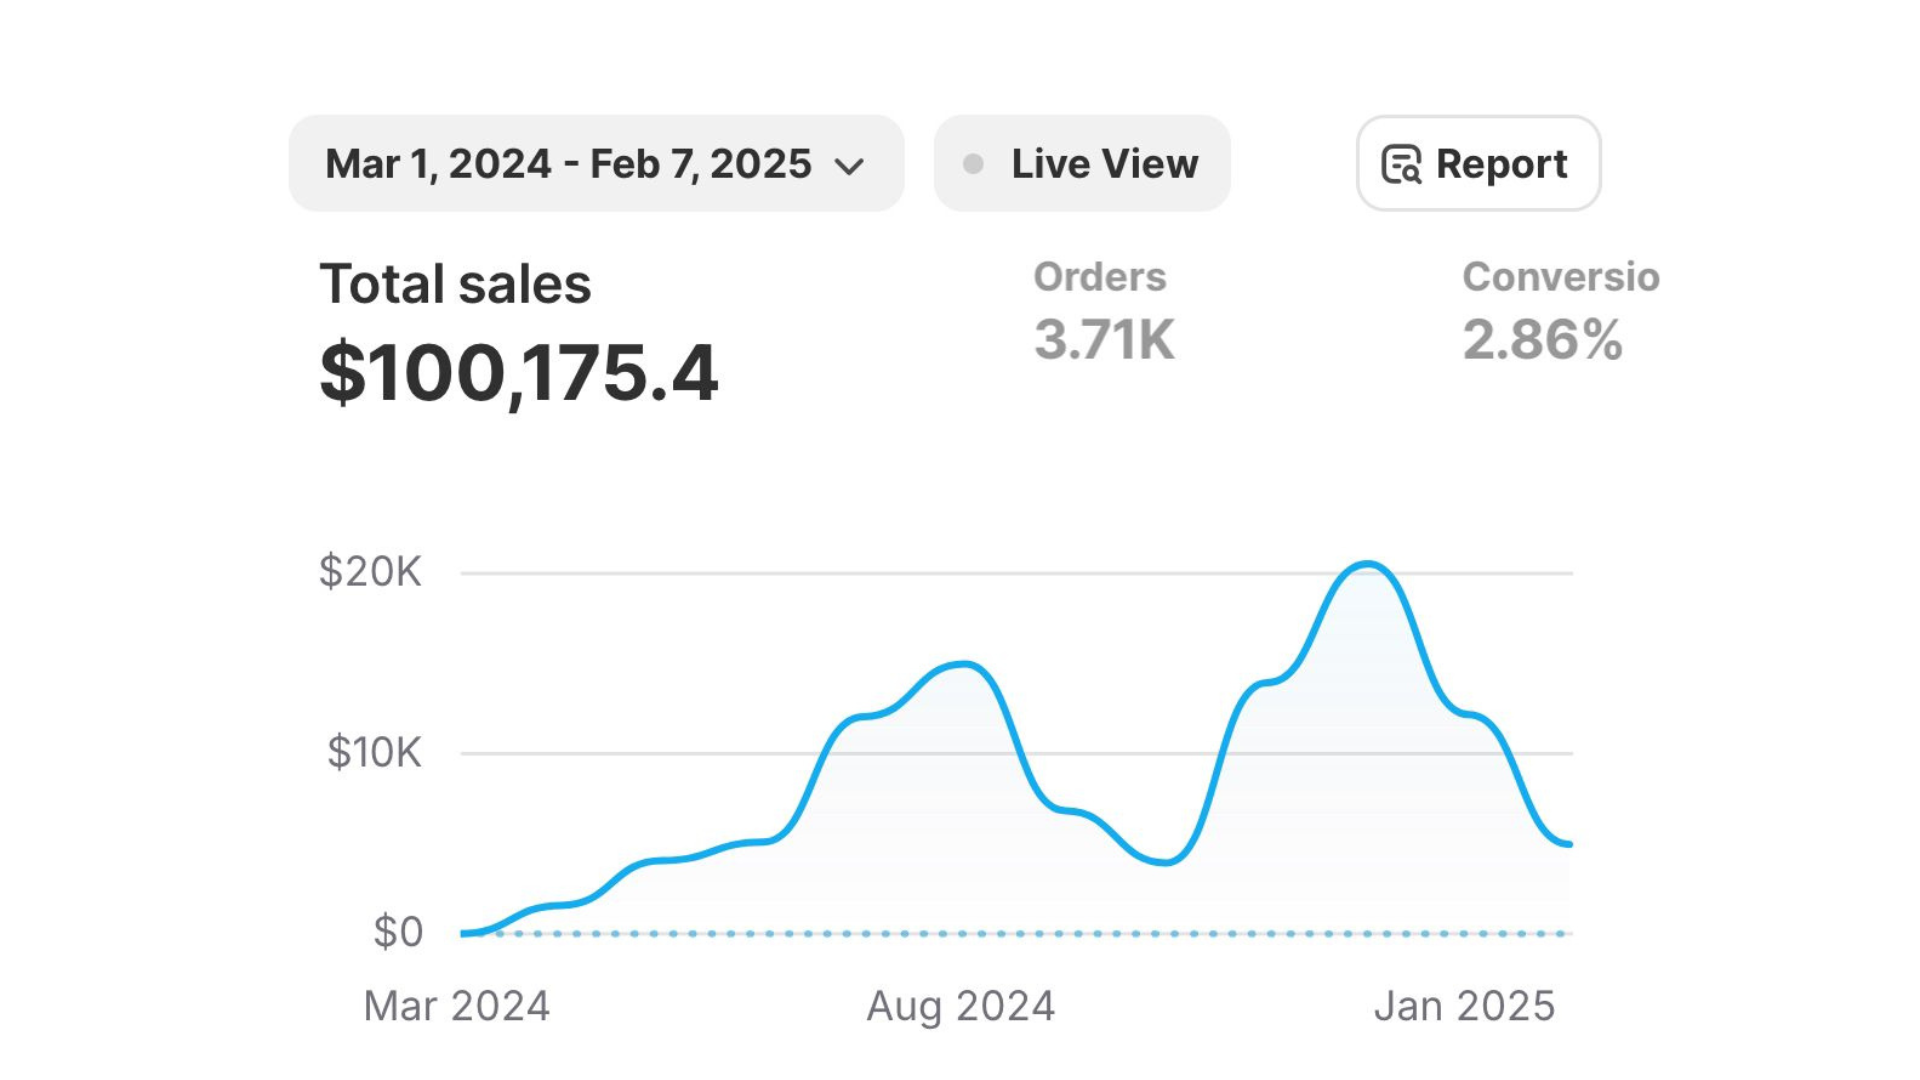Open Live View
The image size is (1920, 1080).
click(1104, 164)
